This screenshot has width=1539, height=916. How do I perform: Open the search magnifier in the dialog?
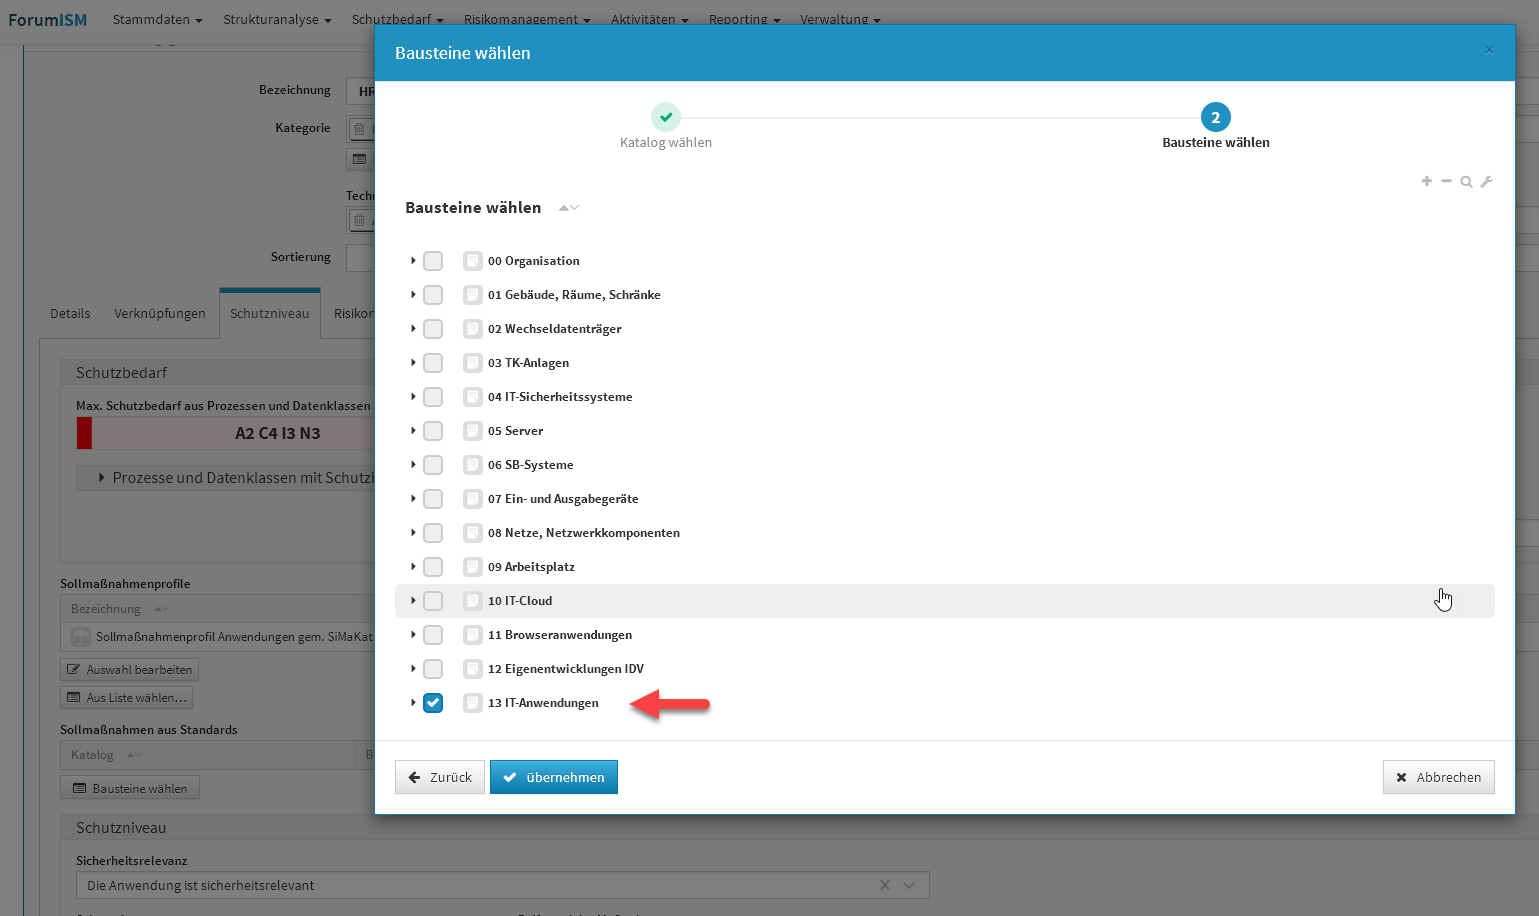[1466, 182]
